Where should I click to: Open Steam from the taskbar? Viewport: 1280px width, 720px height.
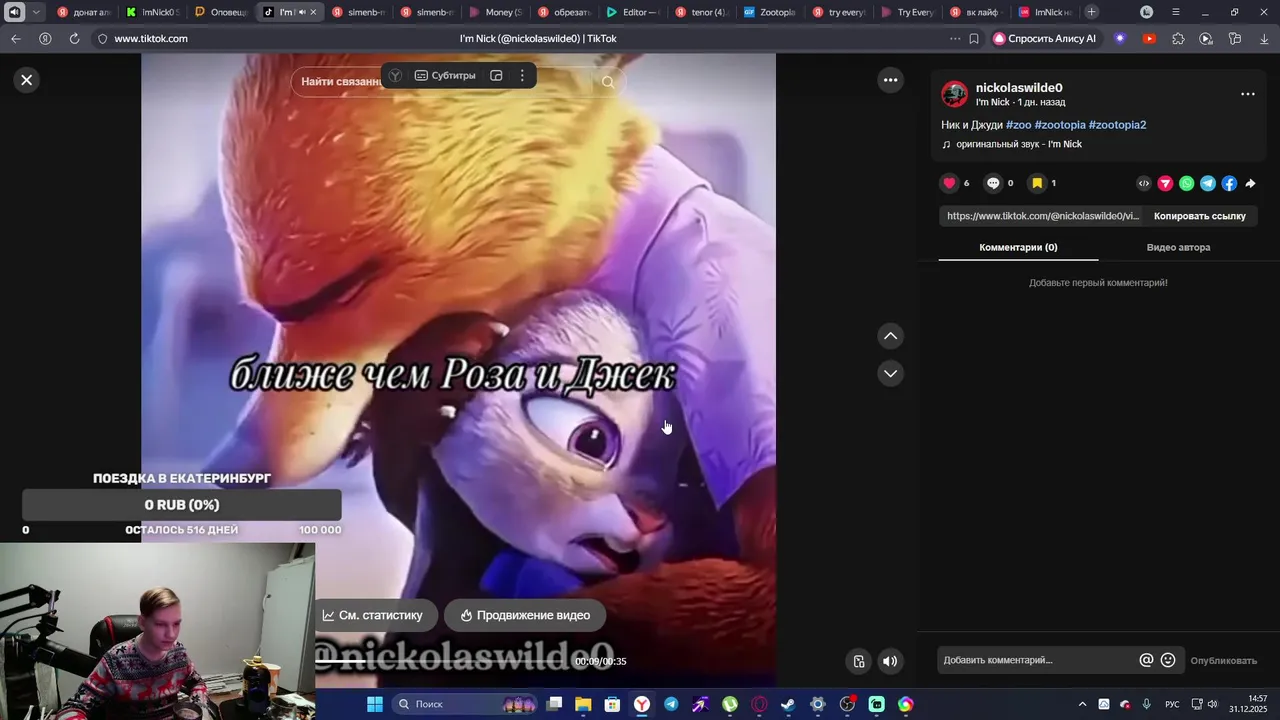tap(788, 704)
